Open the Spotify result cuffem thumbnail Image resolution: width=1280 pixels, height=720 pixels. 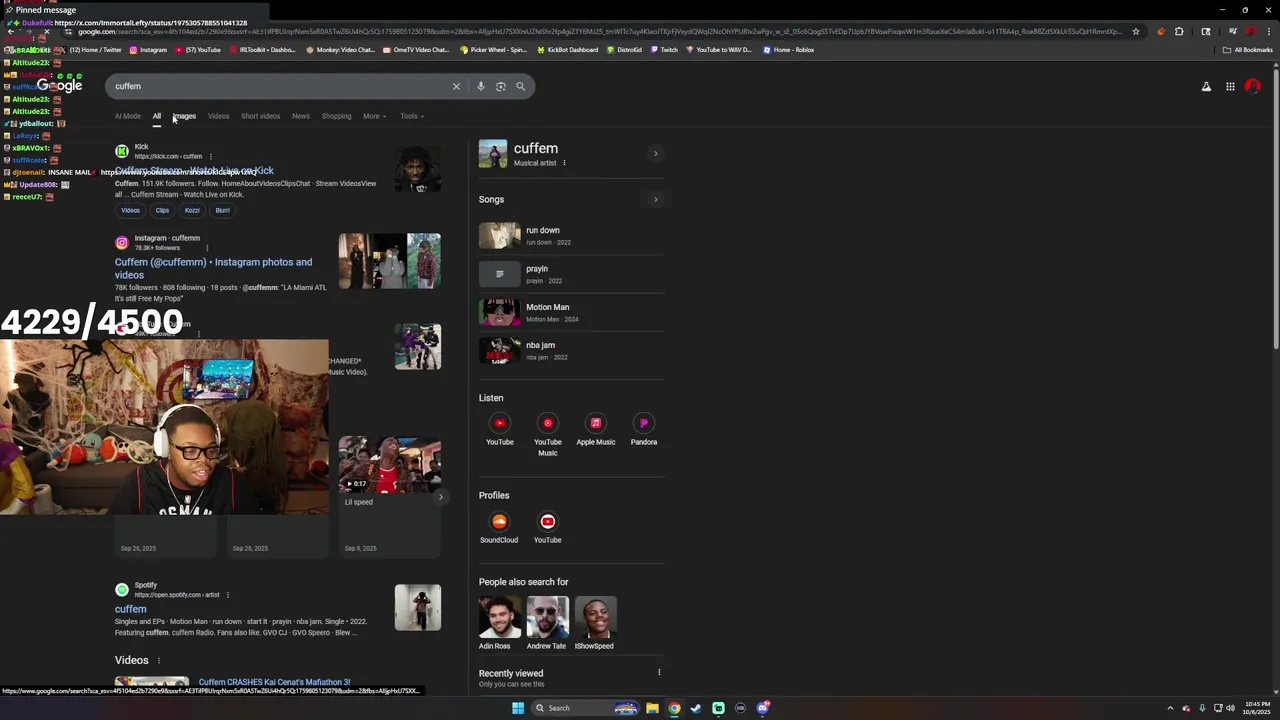(418, 608)
